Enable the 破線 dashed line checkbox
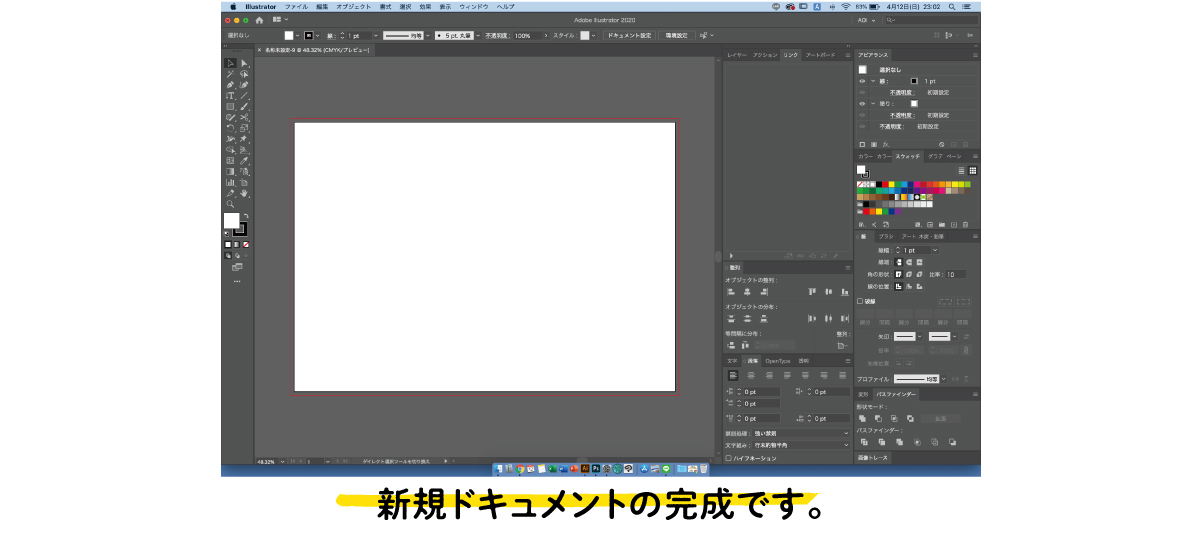 coord(860,300)
